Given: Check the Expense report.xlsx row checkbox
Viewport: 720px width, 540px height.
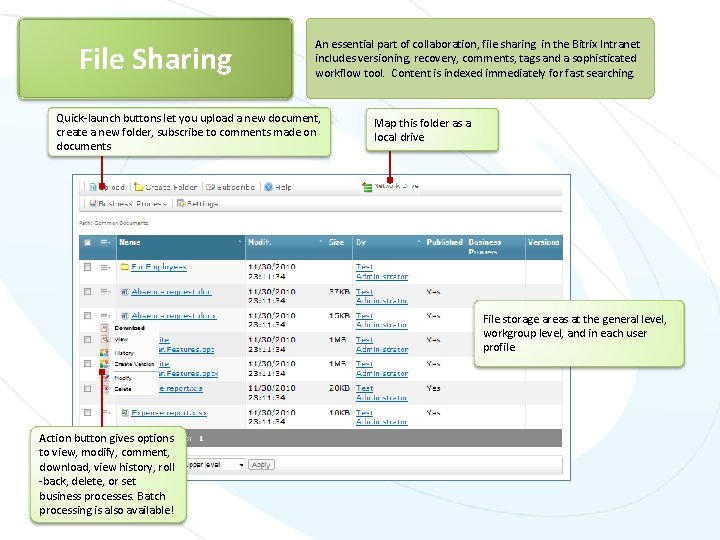Looking at the screenshot, I should (87, 412).
